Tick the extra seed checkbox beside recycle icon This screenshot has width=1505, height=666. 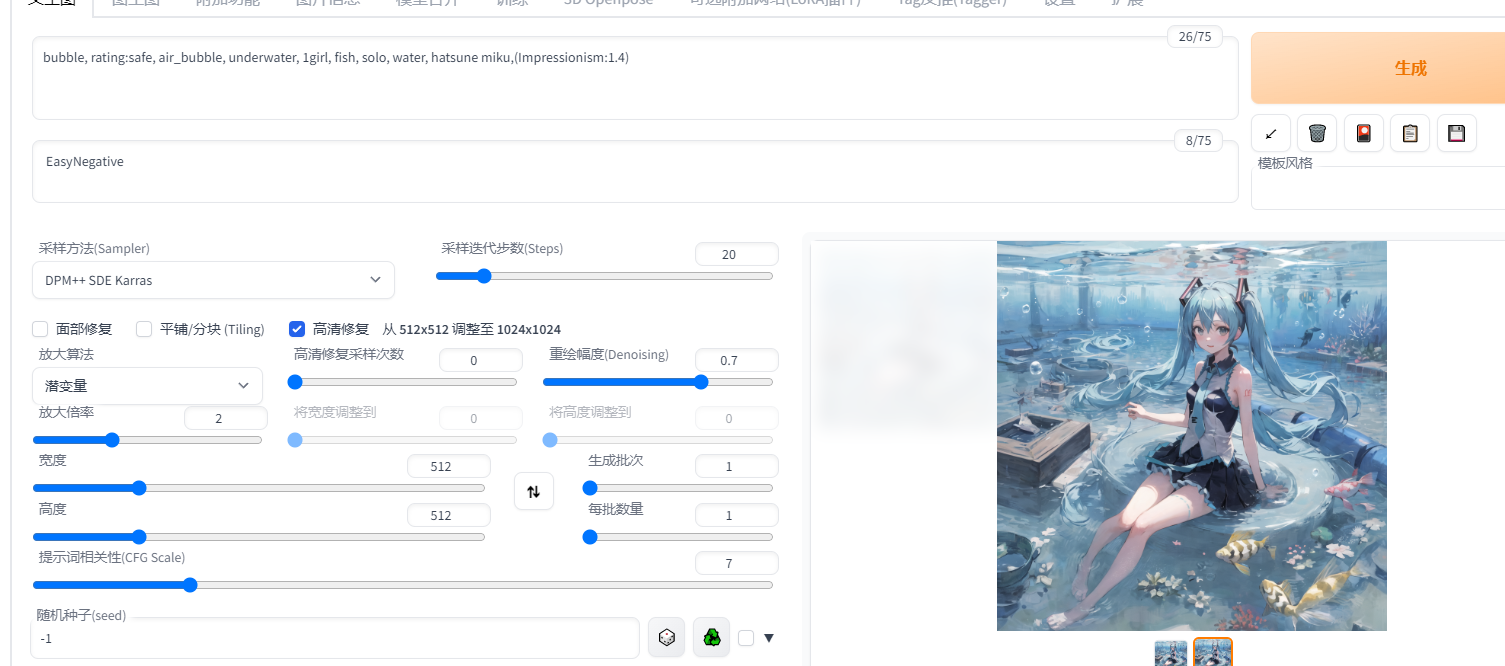coord(746,638)
